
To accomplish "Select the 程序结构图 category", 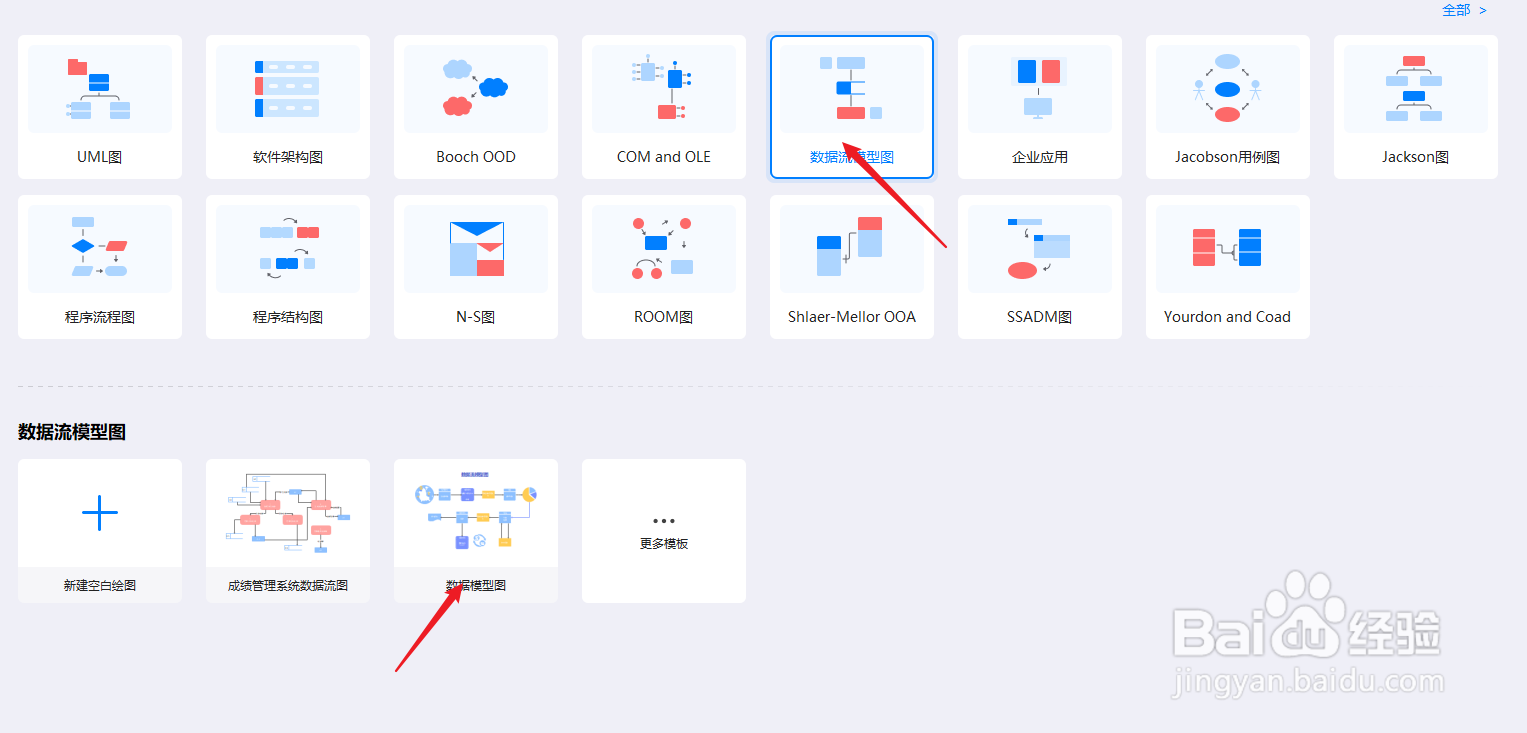I will 287,267.
